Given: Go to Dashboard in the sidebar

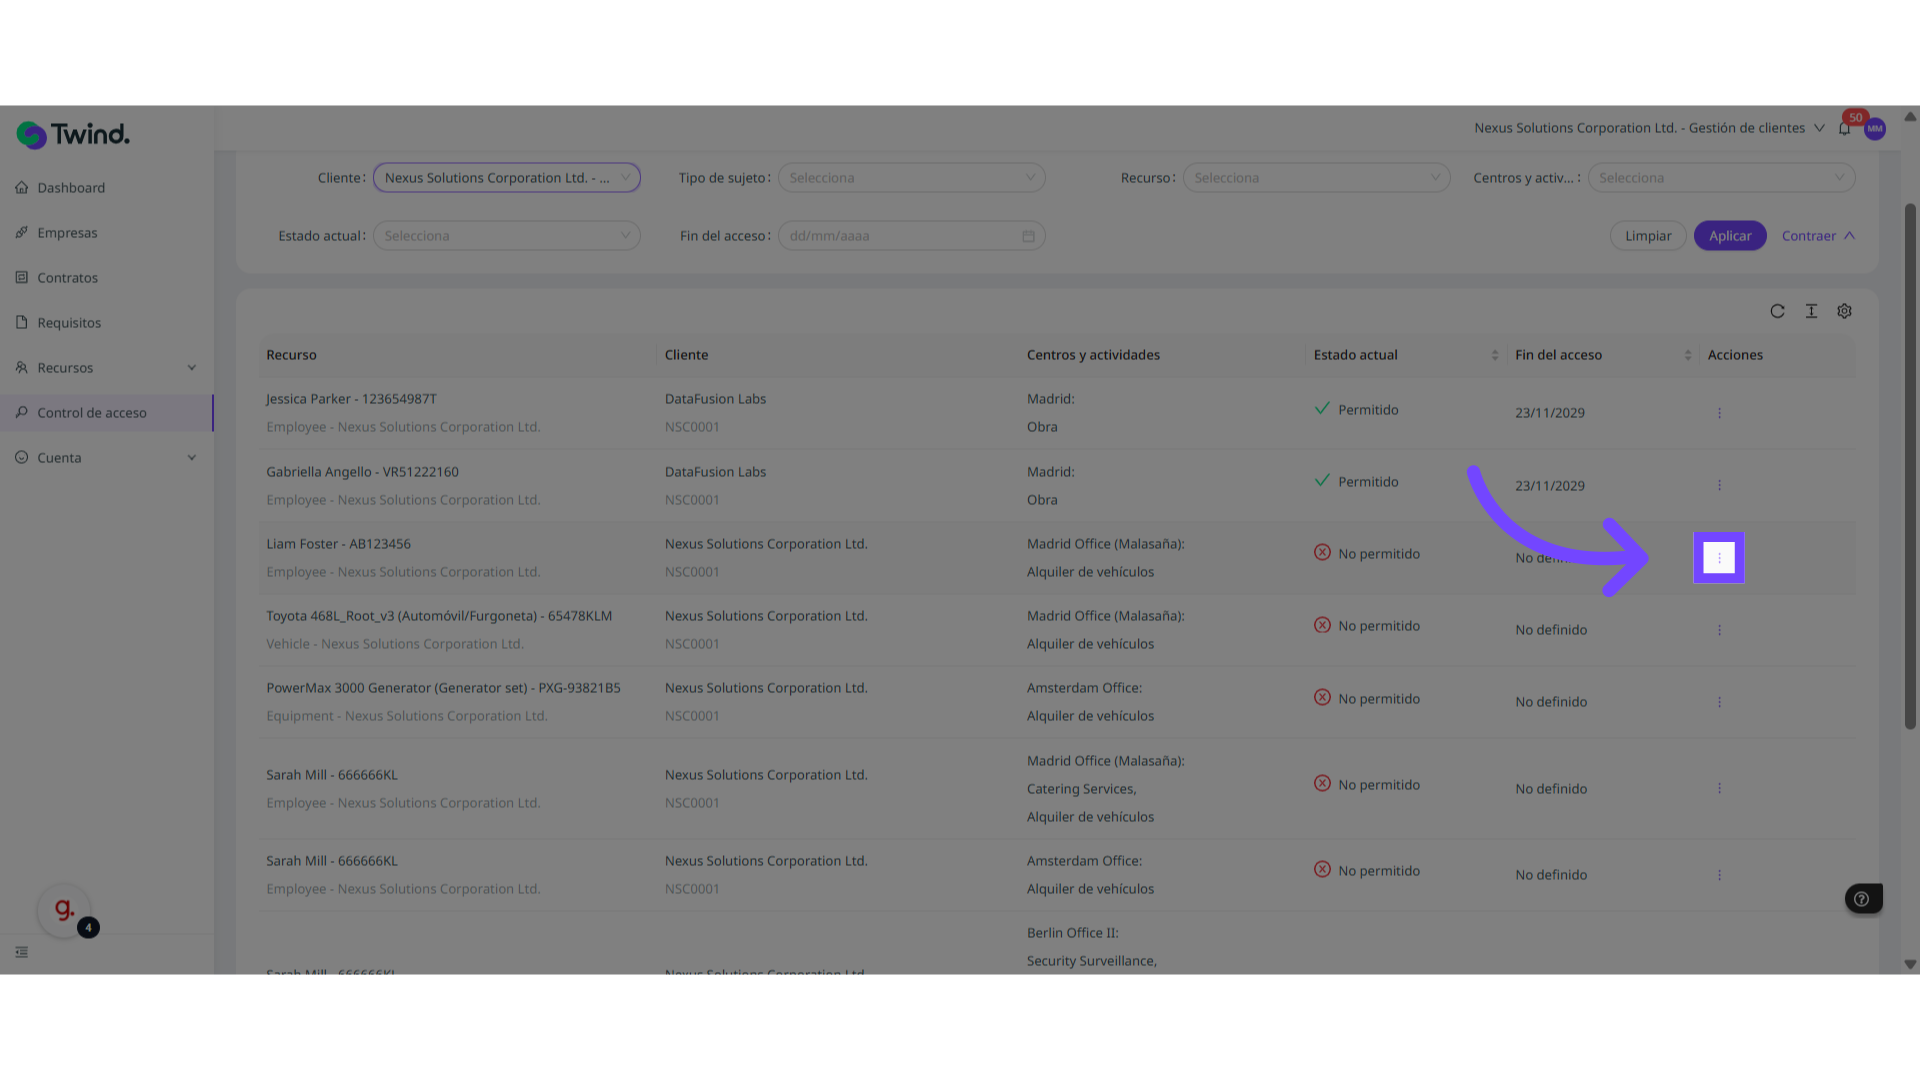Looking at the screenshot, I should click(x=71, y=188).
